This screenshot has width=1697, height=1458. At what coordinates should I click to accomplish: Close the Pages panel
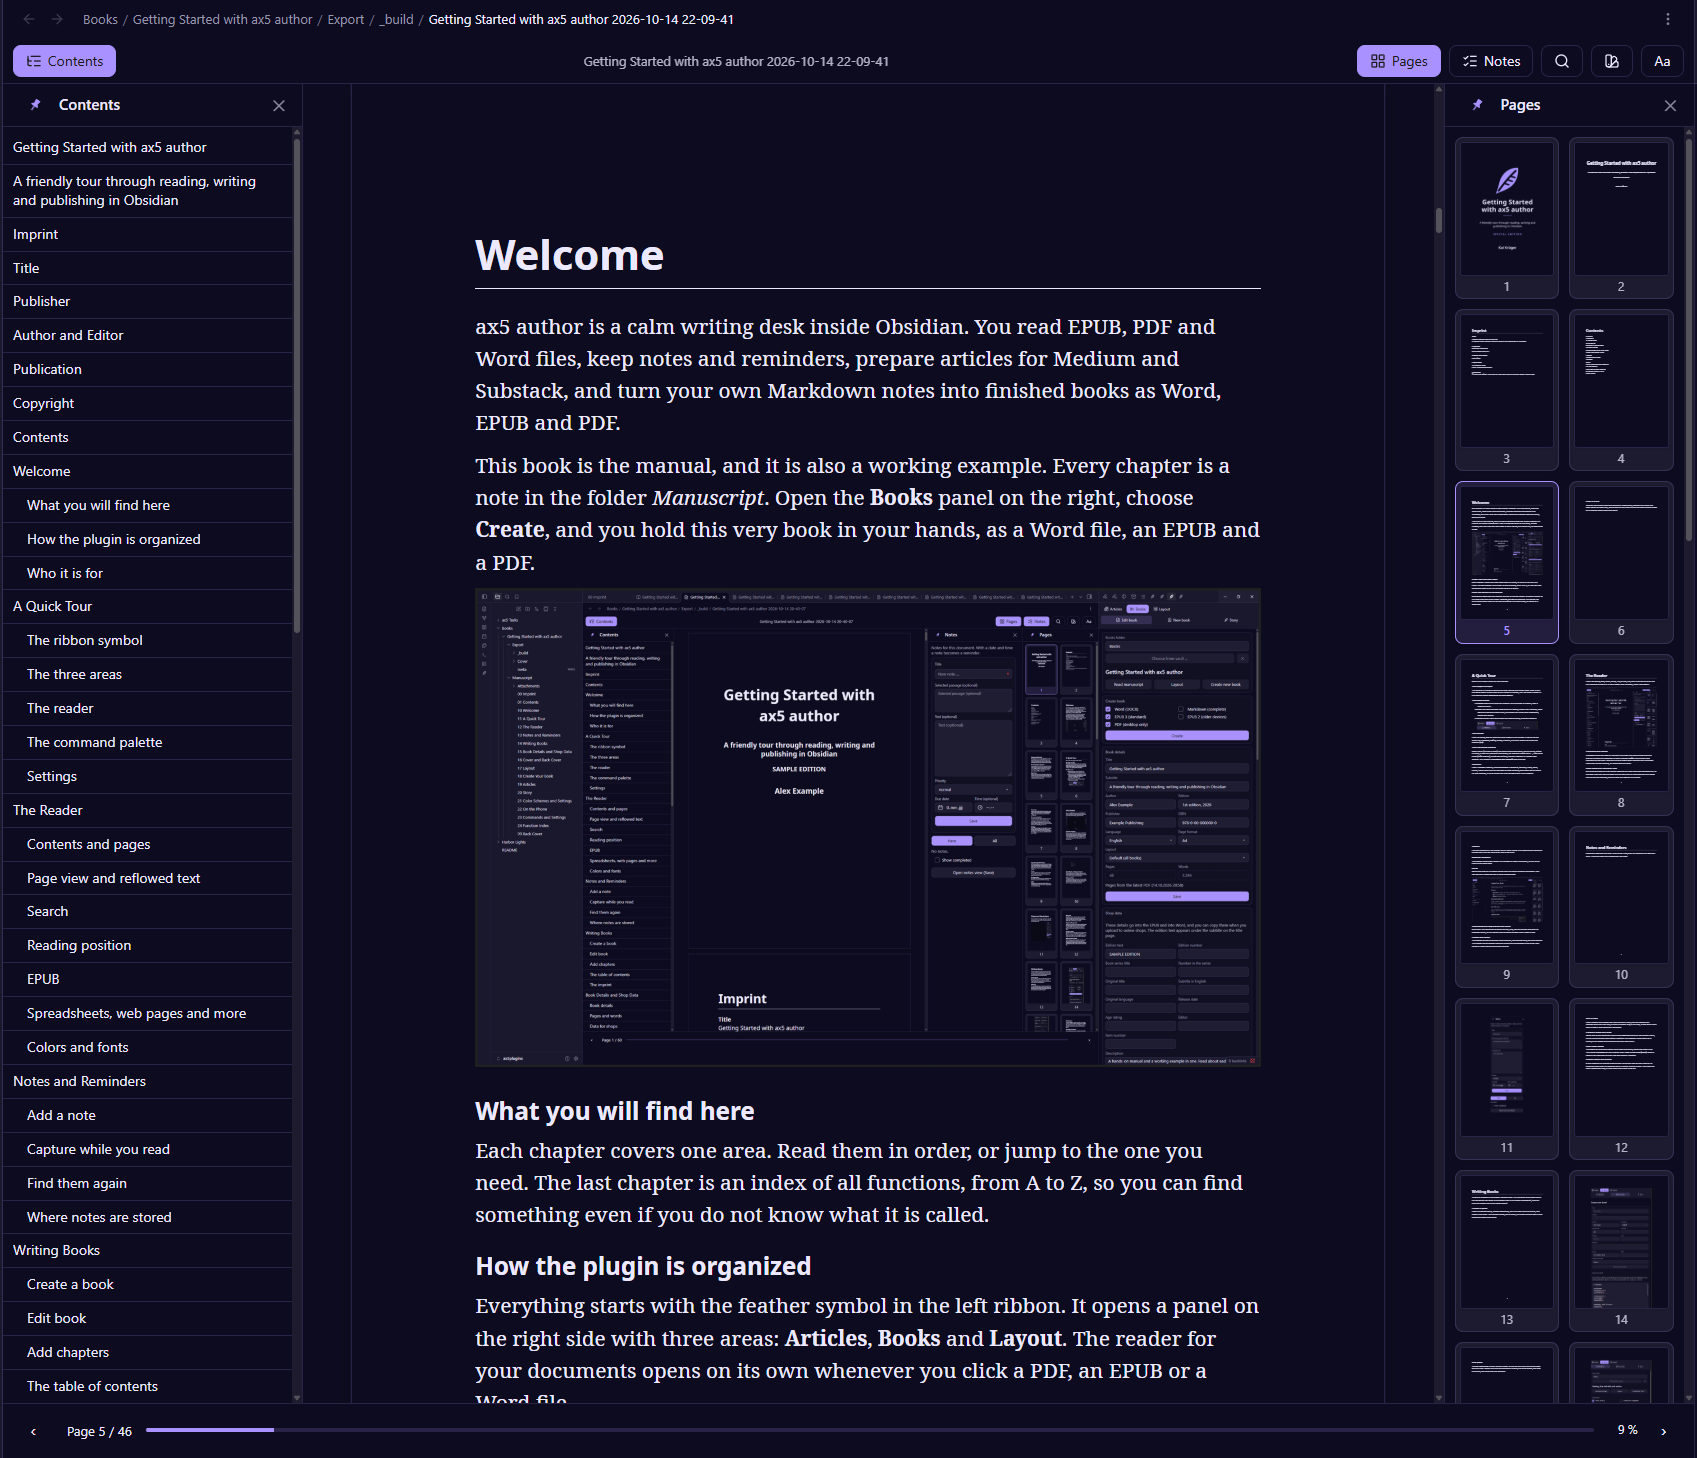pyautogui.click(x=1670, y=105)
